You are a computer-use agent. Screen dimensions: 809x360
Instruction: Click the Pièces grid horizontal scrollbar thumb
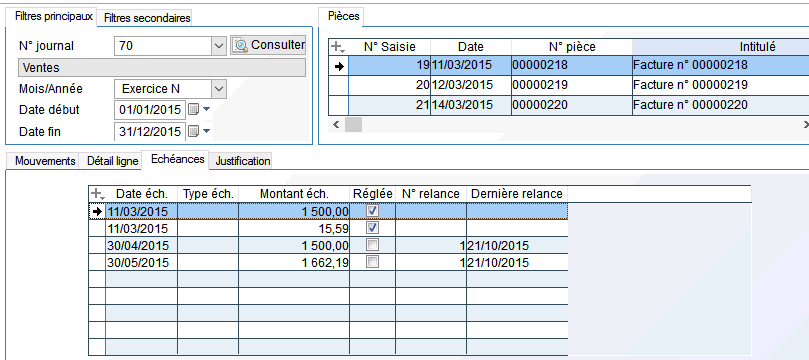click(x=353, y=124)
